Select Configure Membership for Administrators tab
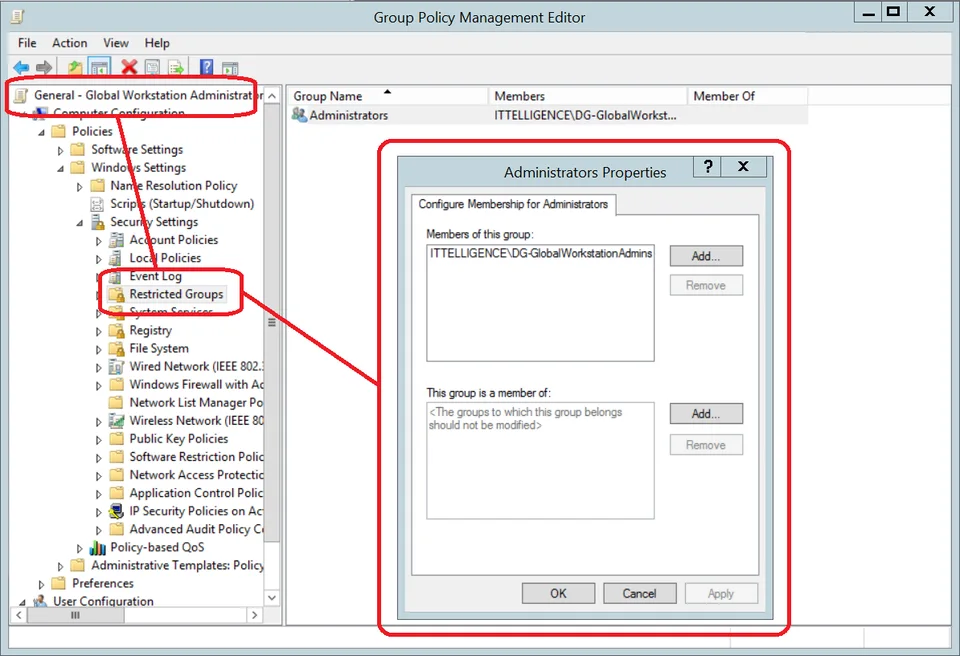The height and width of the screenshot is (656, 960). click(513, 204)
